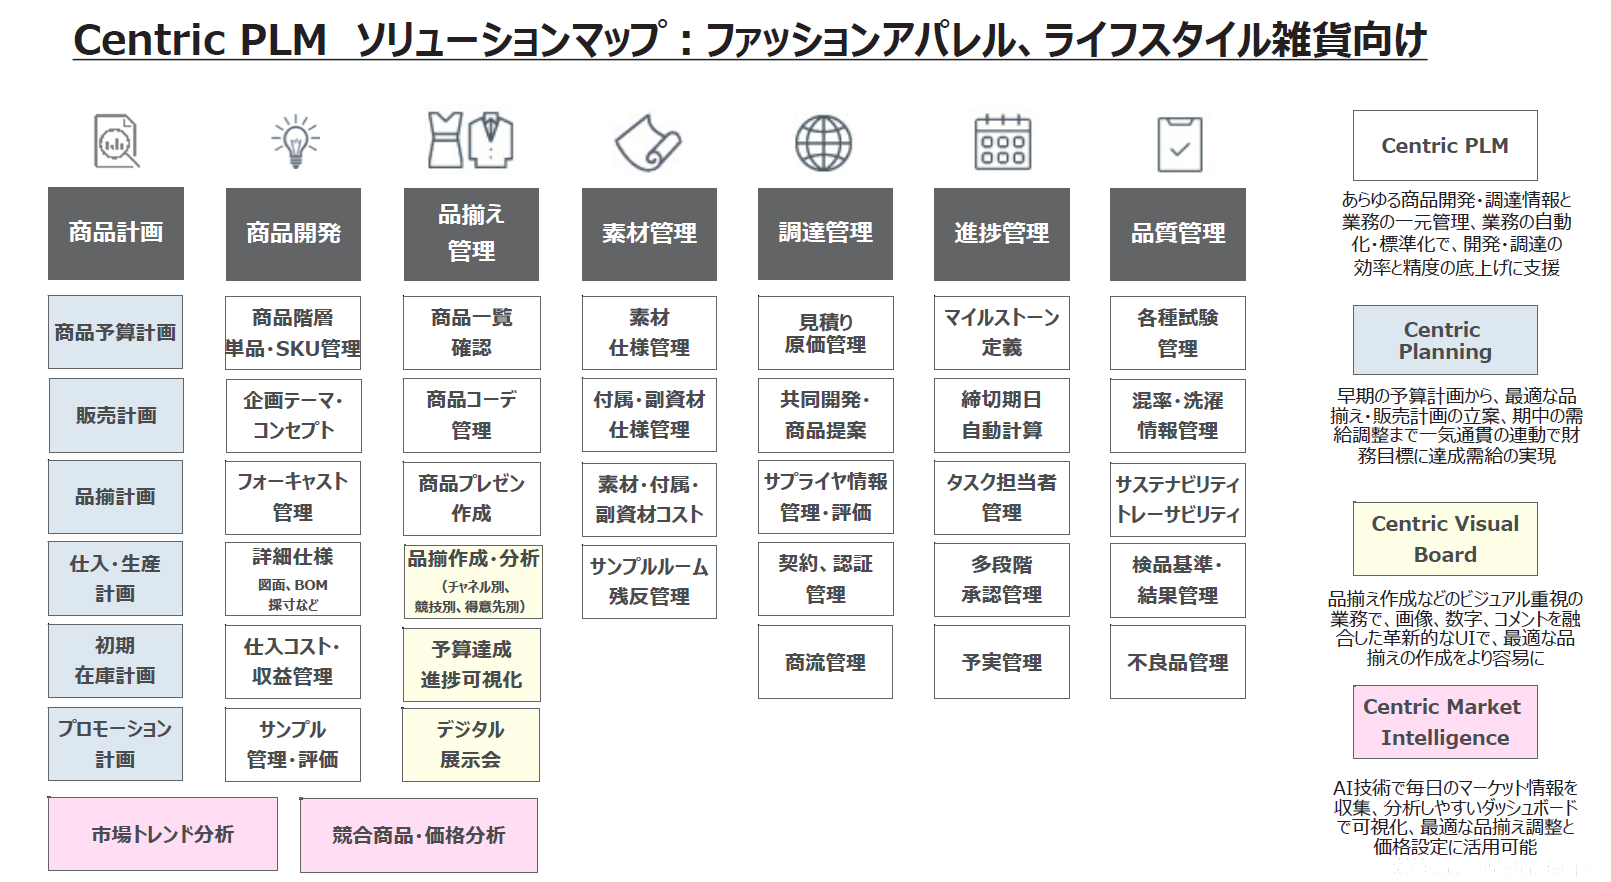Open the 品質管理 column header

[x=1177, y=234]
